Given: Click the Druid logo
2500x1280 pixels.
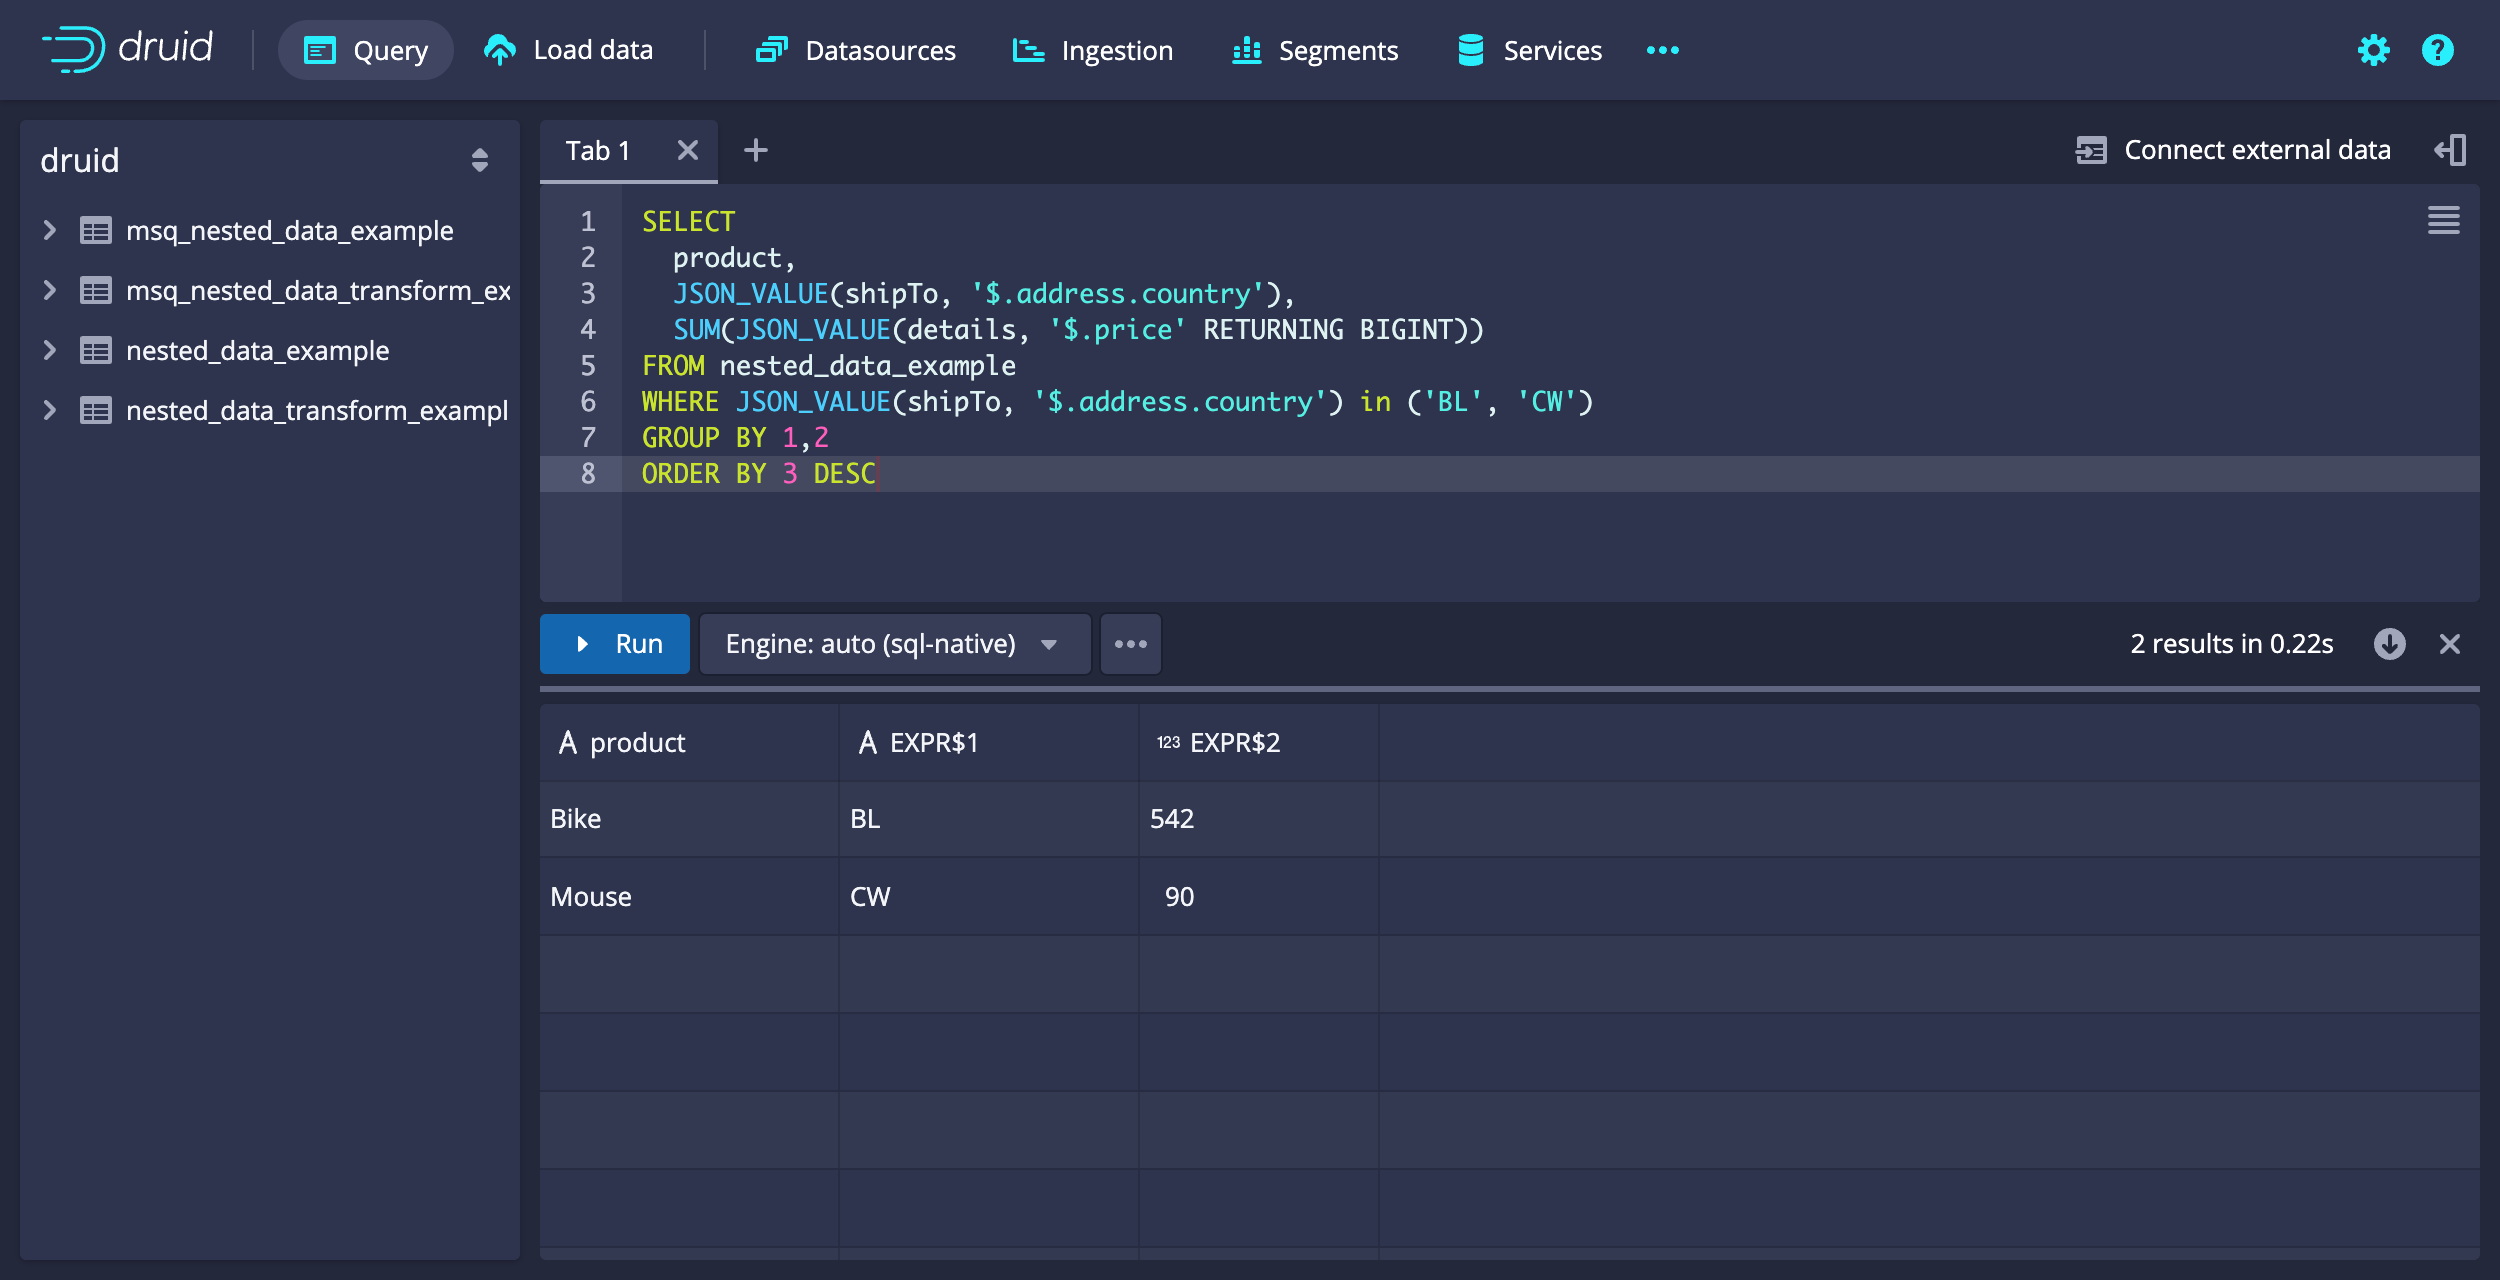Looking at the screenshot, I should click(128, 48).
